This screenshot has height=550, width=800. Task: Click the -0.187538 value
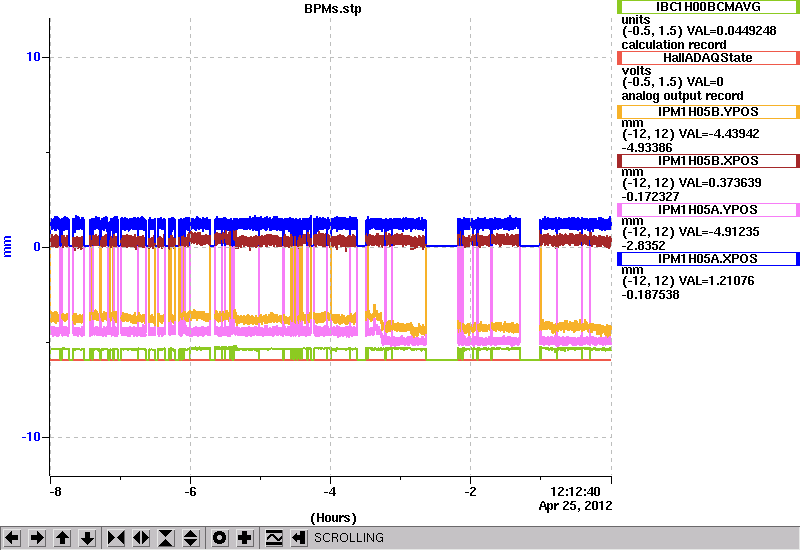[650, 295]
